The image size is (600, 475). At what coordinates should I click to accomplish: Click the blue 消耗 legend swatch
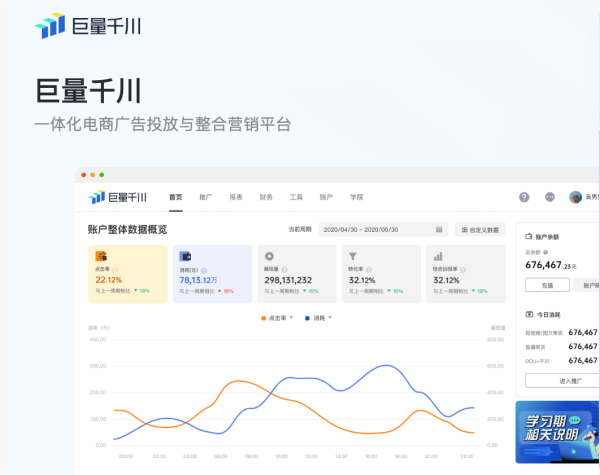tap(307, 318)
